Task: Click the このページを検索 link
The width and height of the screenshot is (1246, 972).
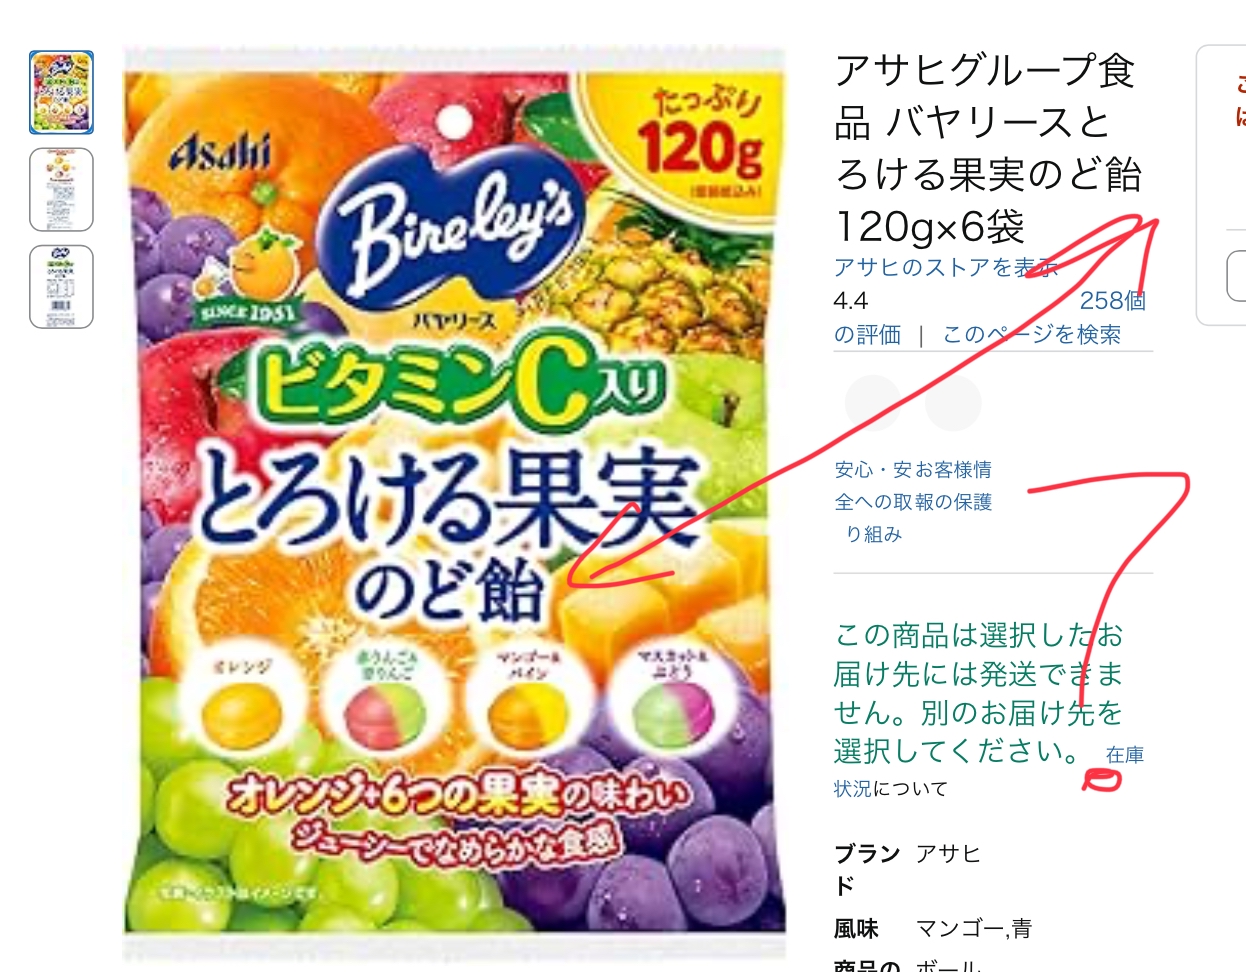Action: click(x=1031, y=334)
